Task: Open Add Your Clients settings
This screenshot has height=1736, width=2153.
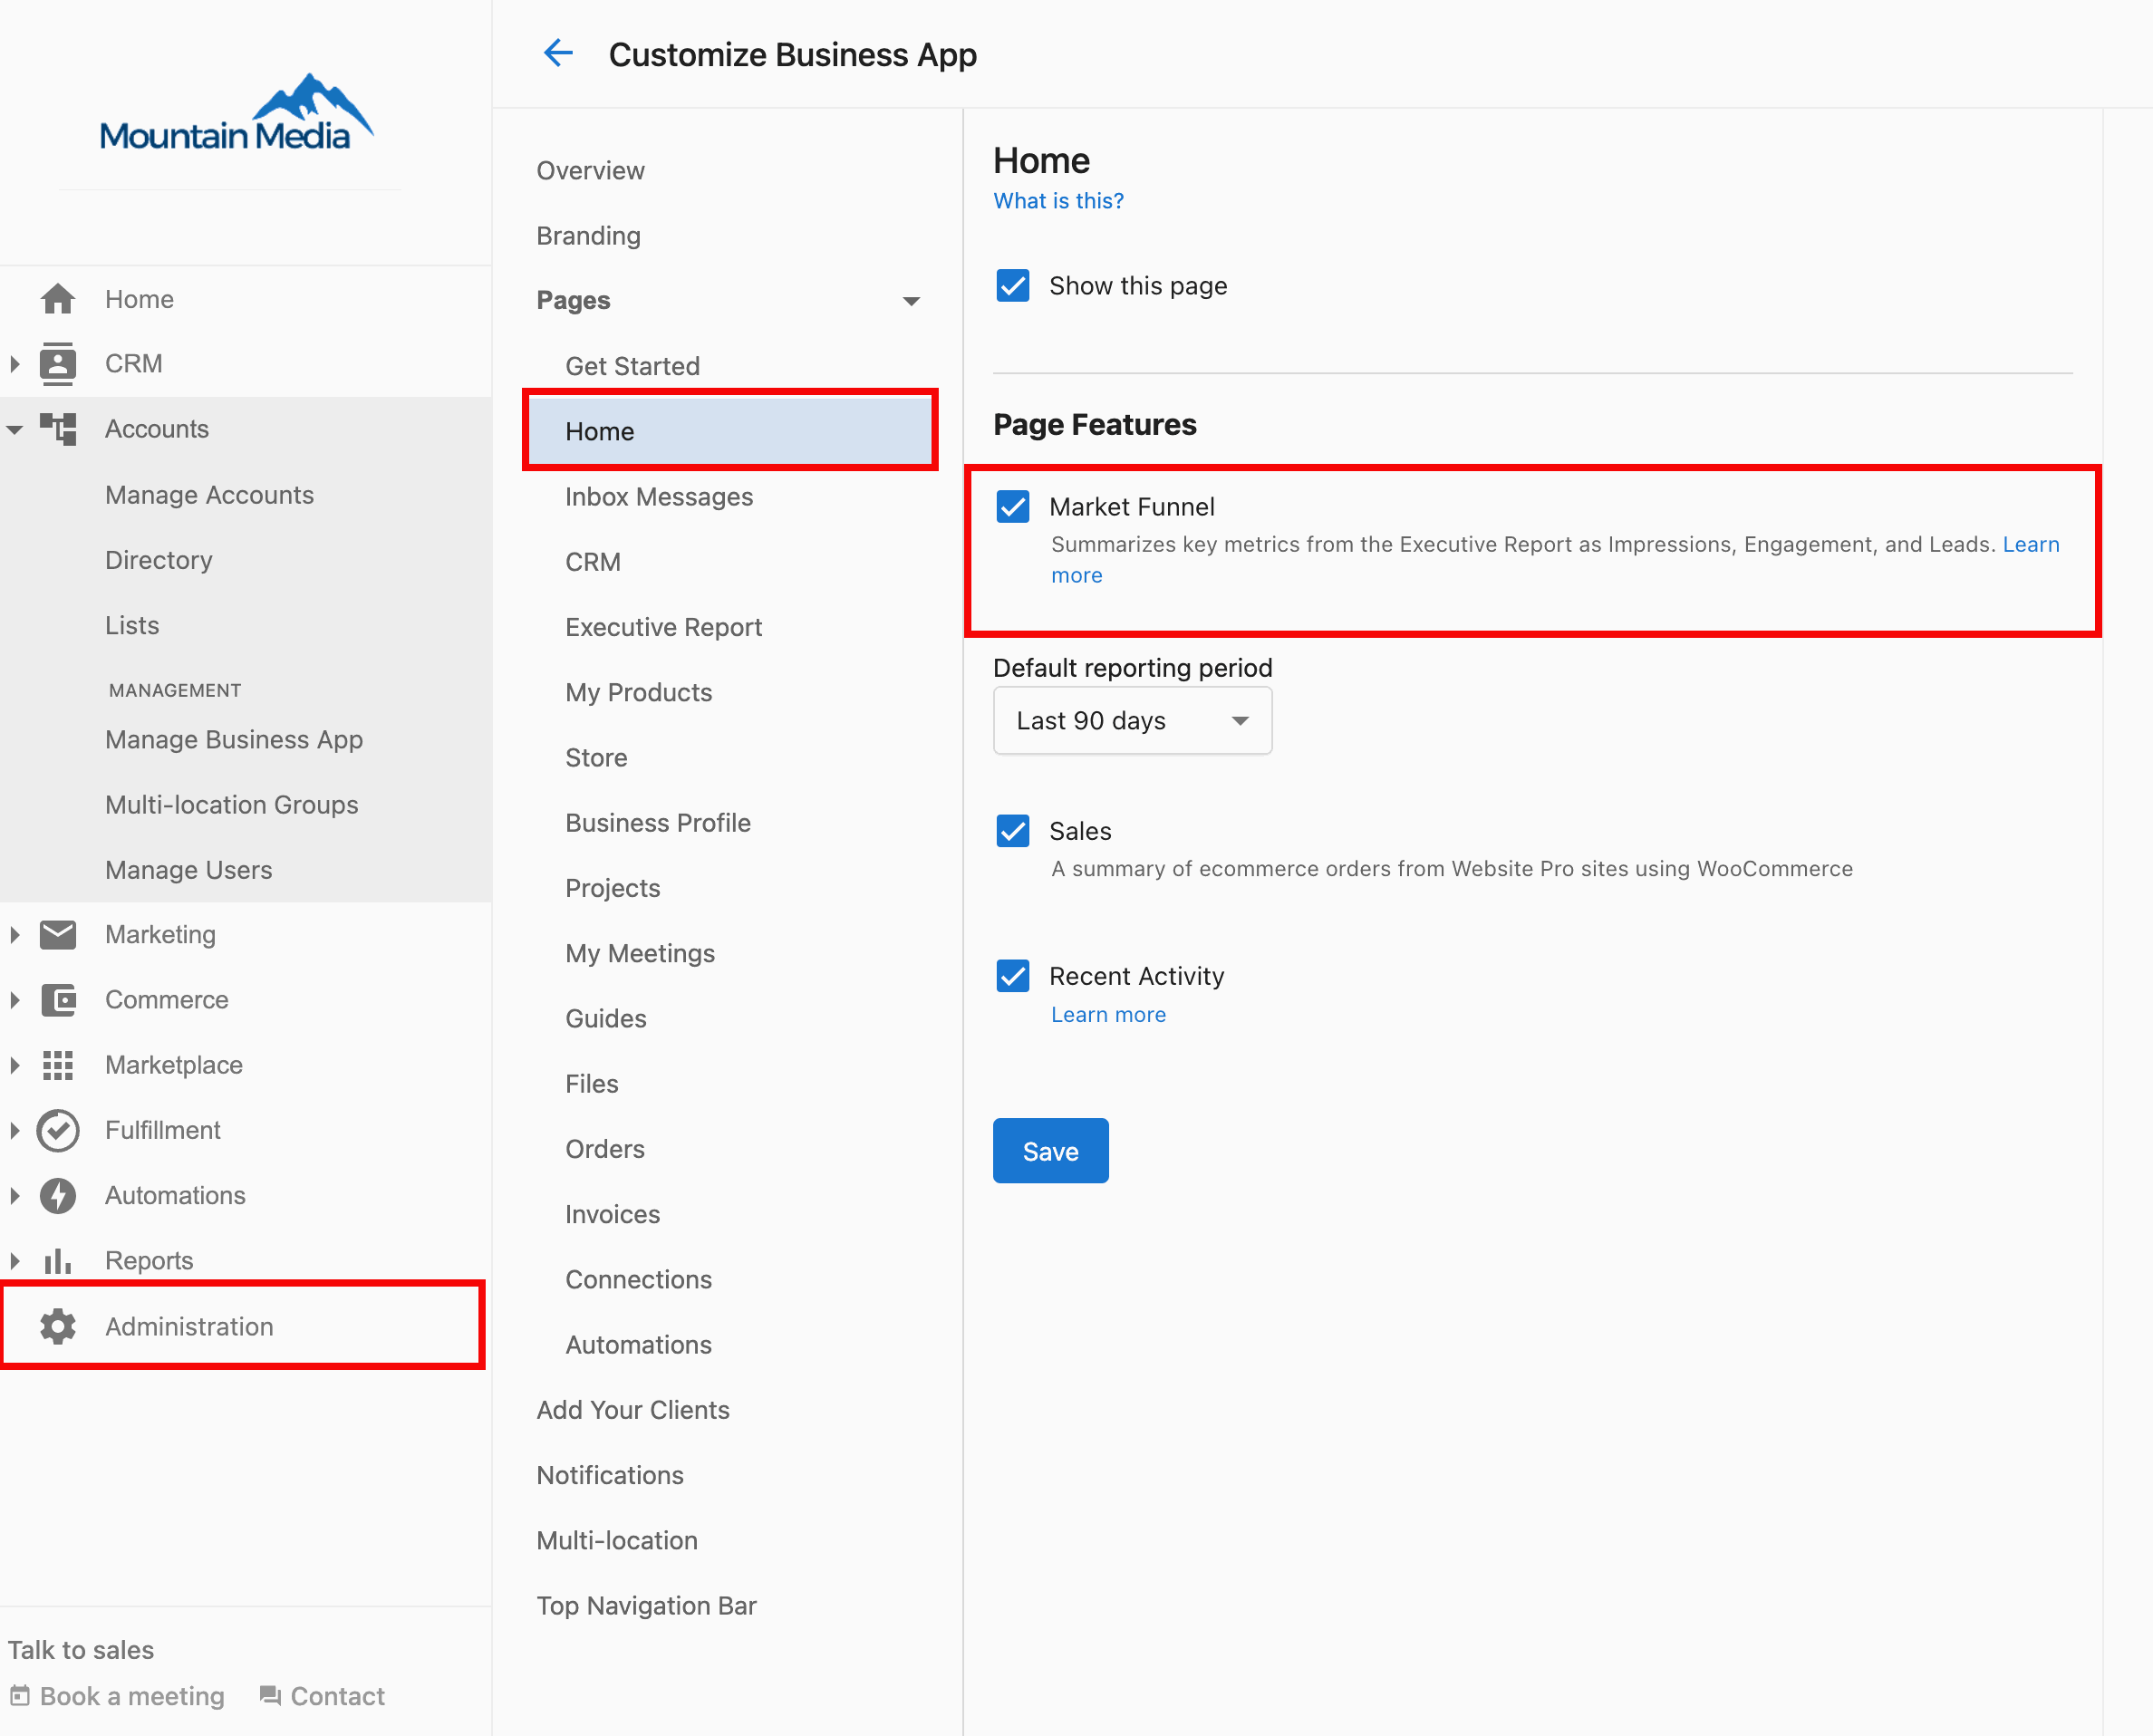Action: tap(633, 1410)
